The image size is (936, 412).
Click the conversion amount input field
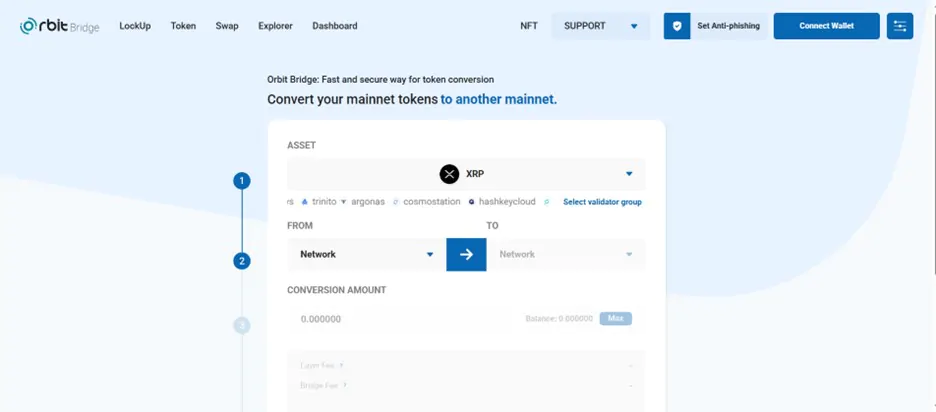click(406, 319)
